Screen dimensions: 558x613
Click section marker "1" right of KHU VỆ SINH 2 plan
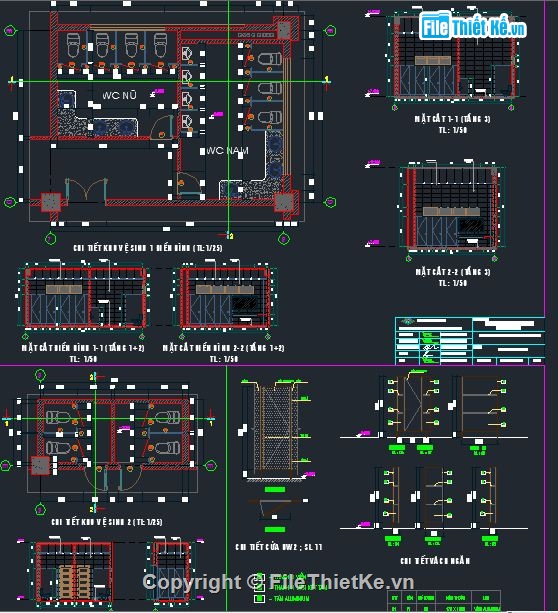(211, 423)
